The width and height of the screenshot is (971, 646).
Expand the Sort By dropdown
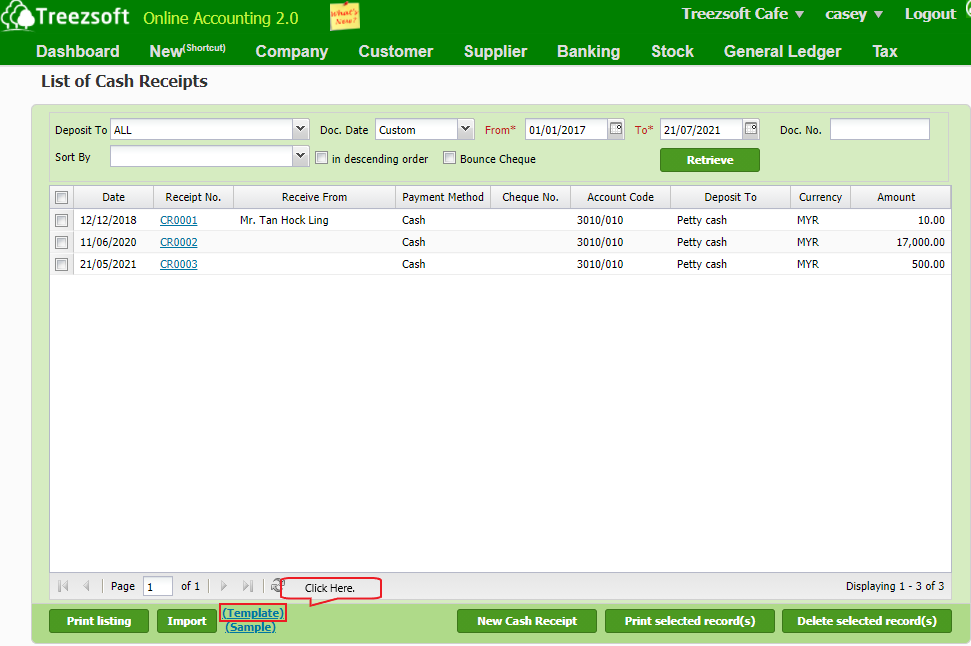pyautogui.click(x=301, y=157)
